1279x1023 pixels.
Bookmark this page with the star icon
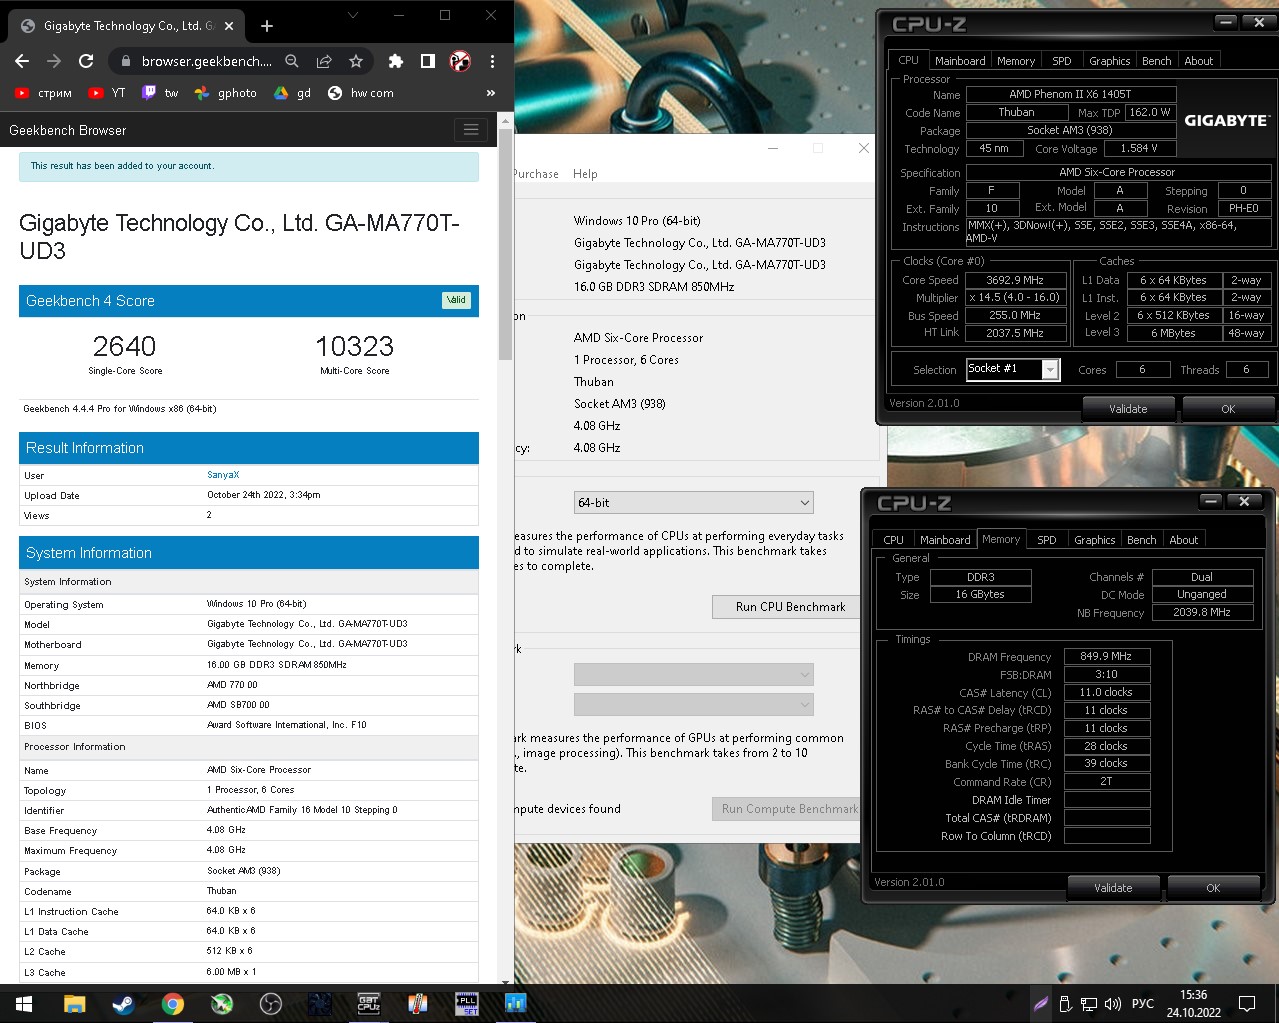356,61
